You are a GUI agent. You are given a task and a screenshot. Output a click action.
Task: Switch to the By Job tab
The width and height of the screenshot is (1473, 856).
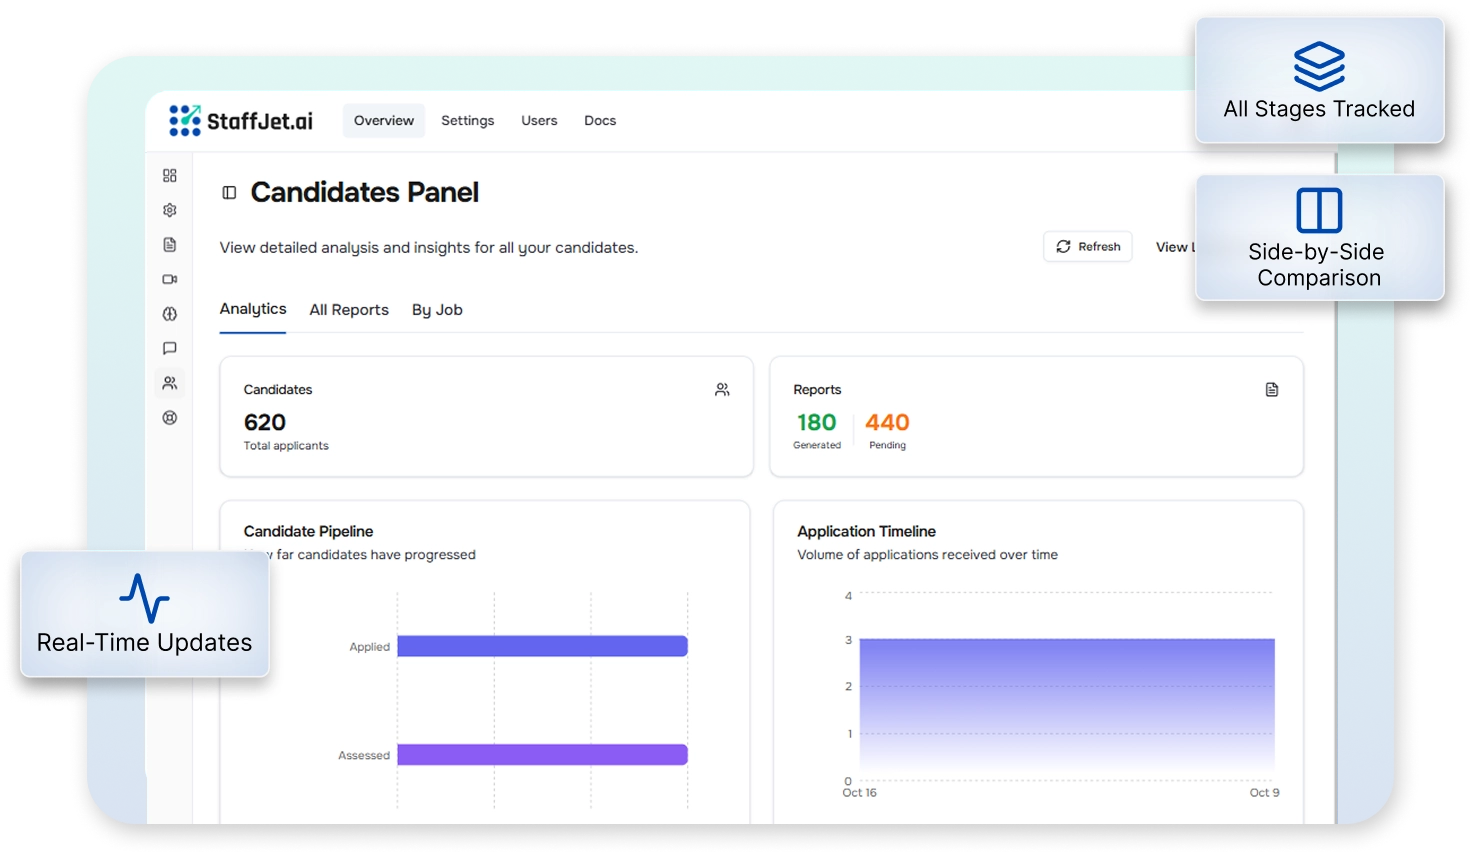pos(437,310)
